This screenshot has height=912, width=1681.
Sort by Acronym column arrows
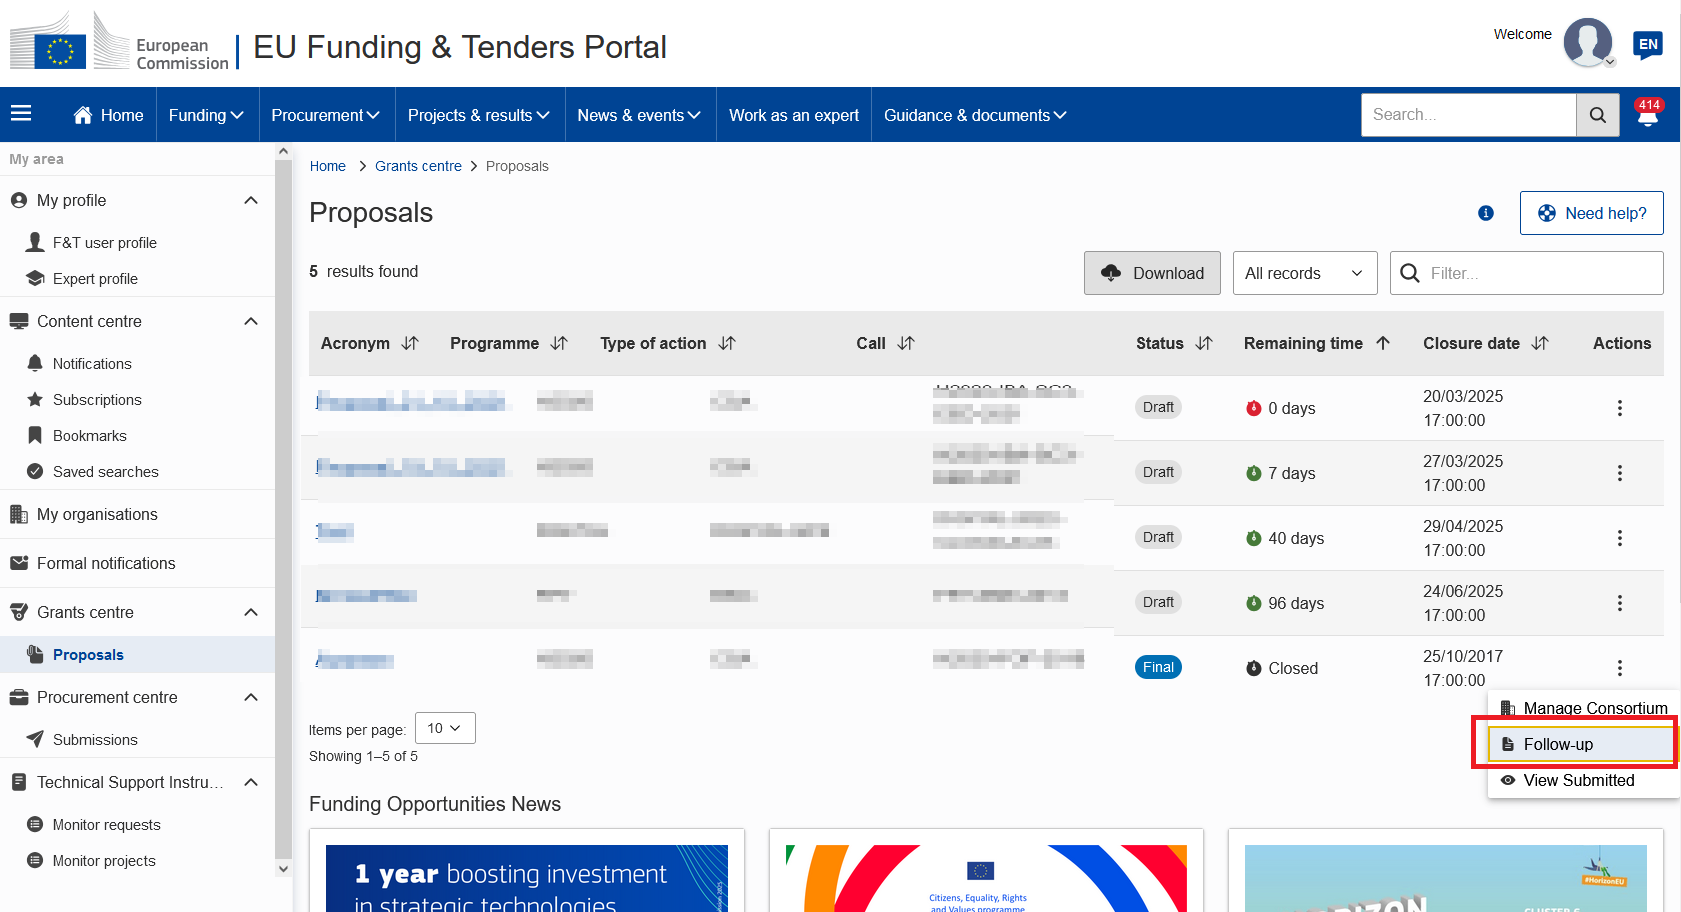[x=410, y=343]
